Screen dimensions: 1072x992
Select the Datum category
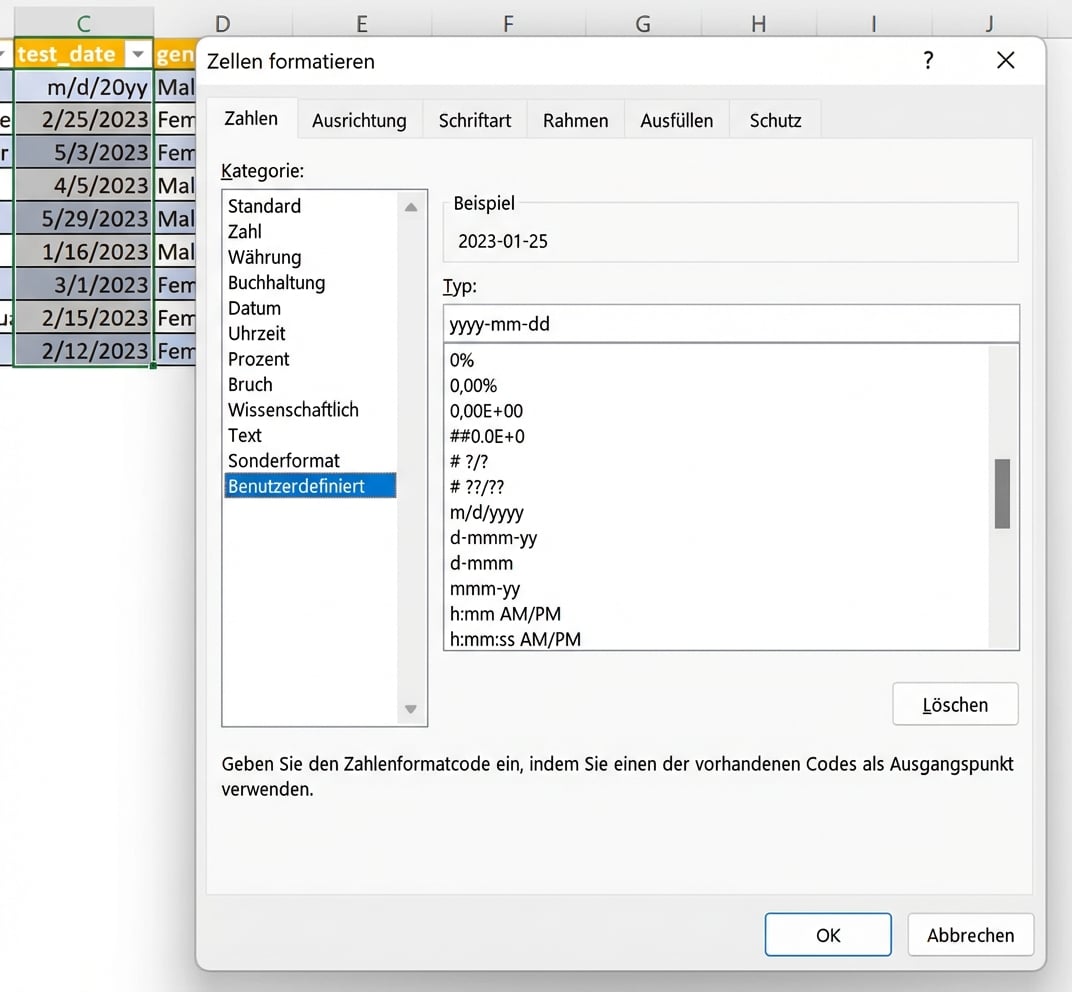pyautogui.click(x=254, y=308)
